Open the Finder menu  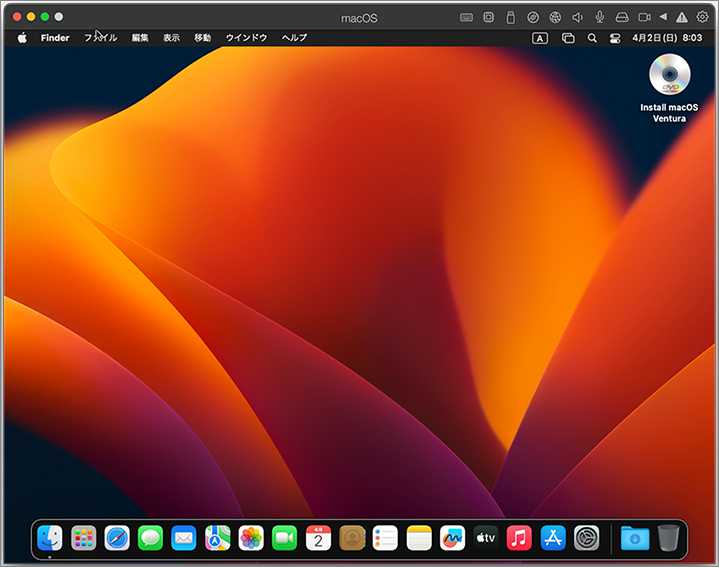point(55,38)
